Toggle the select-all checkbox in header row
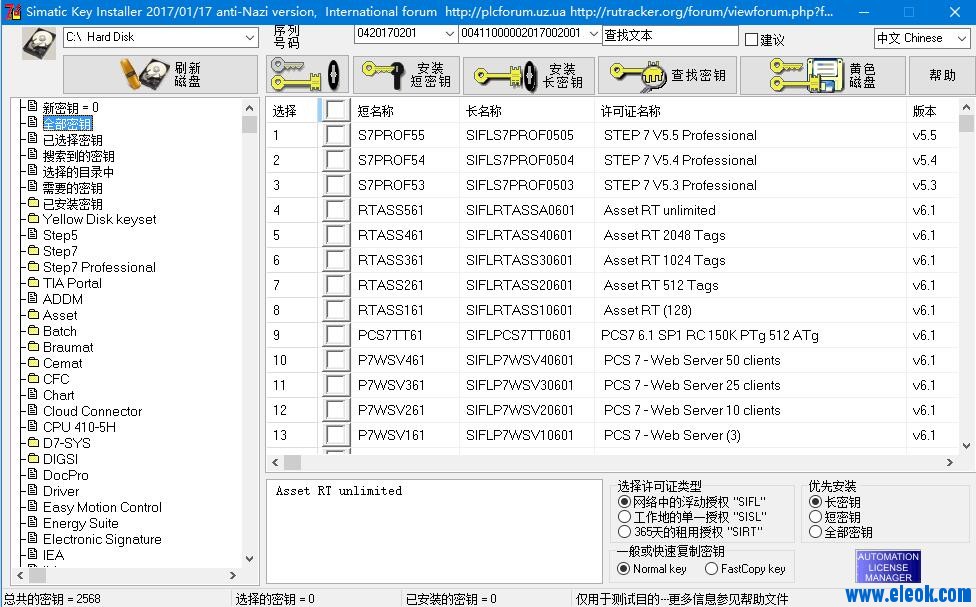976x607 pixels. [x=336, y=111]
